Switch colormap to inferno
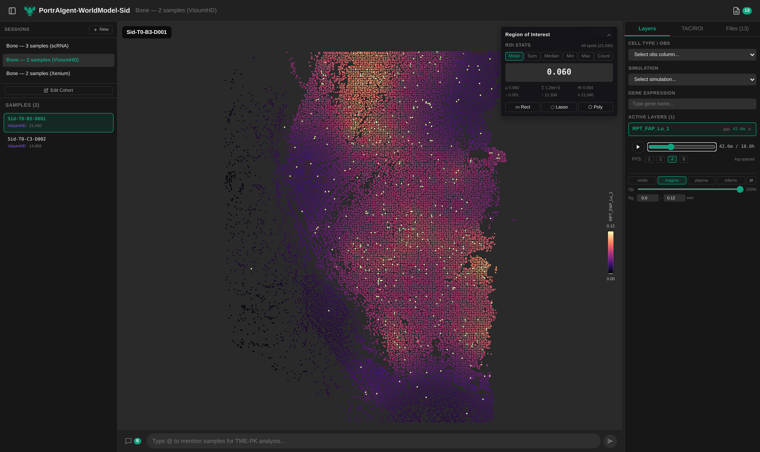 [x=731, y=180]
